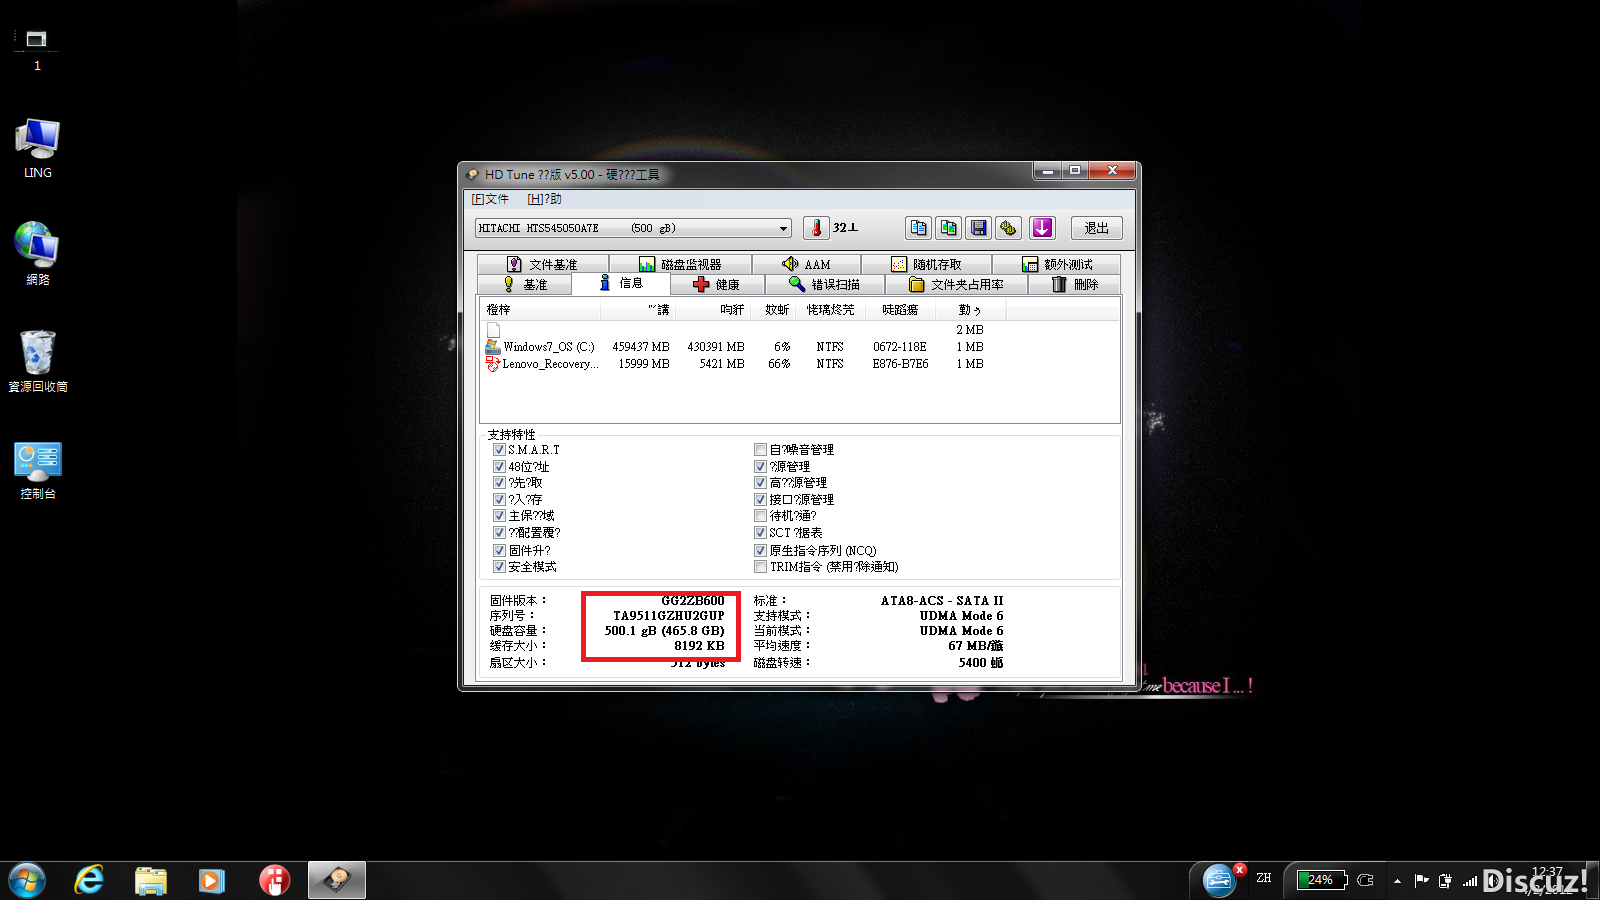Switch to the 删除 erase tab
The width and height of the screenshot is (1600, 900).
point(1075,284)
